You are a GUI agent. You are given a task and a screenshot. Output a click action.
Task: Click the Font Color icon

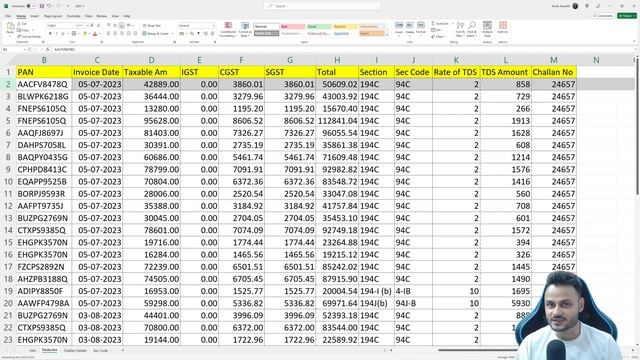(95, 33)
